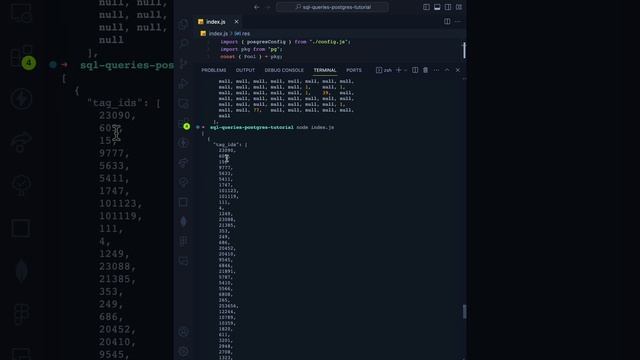640x360 pixels.
Task: Split the editor to the right
Action: (447, 21)
